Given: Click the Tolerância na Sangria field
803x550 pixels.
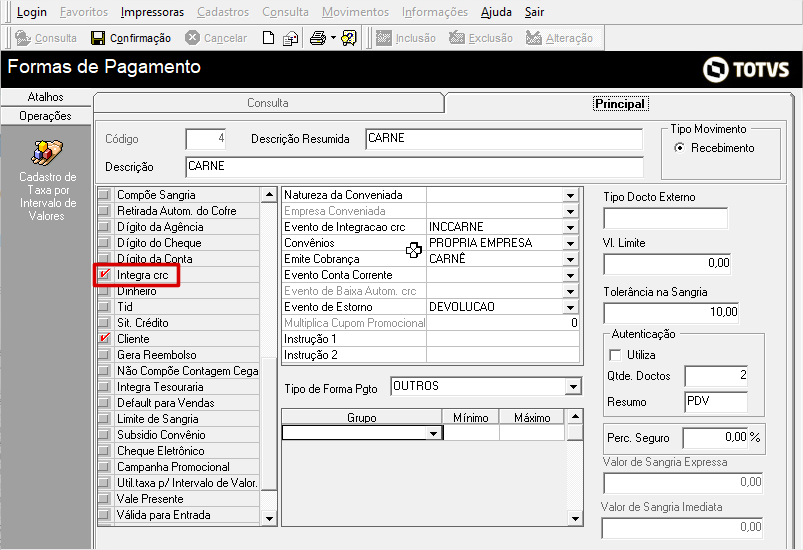Looking at the screenshot, I should (x=671, y=312).
